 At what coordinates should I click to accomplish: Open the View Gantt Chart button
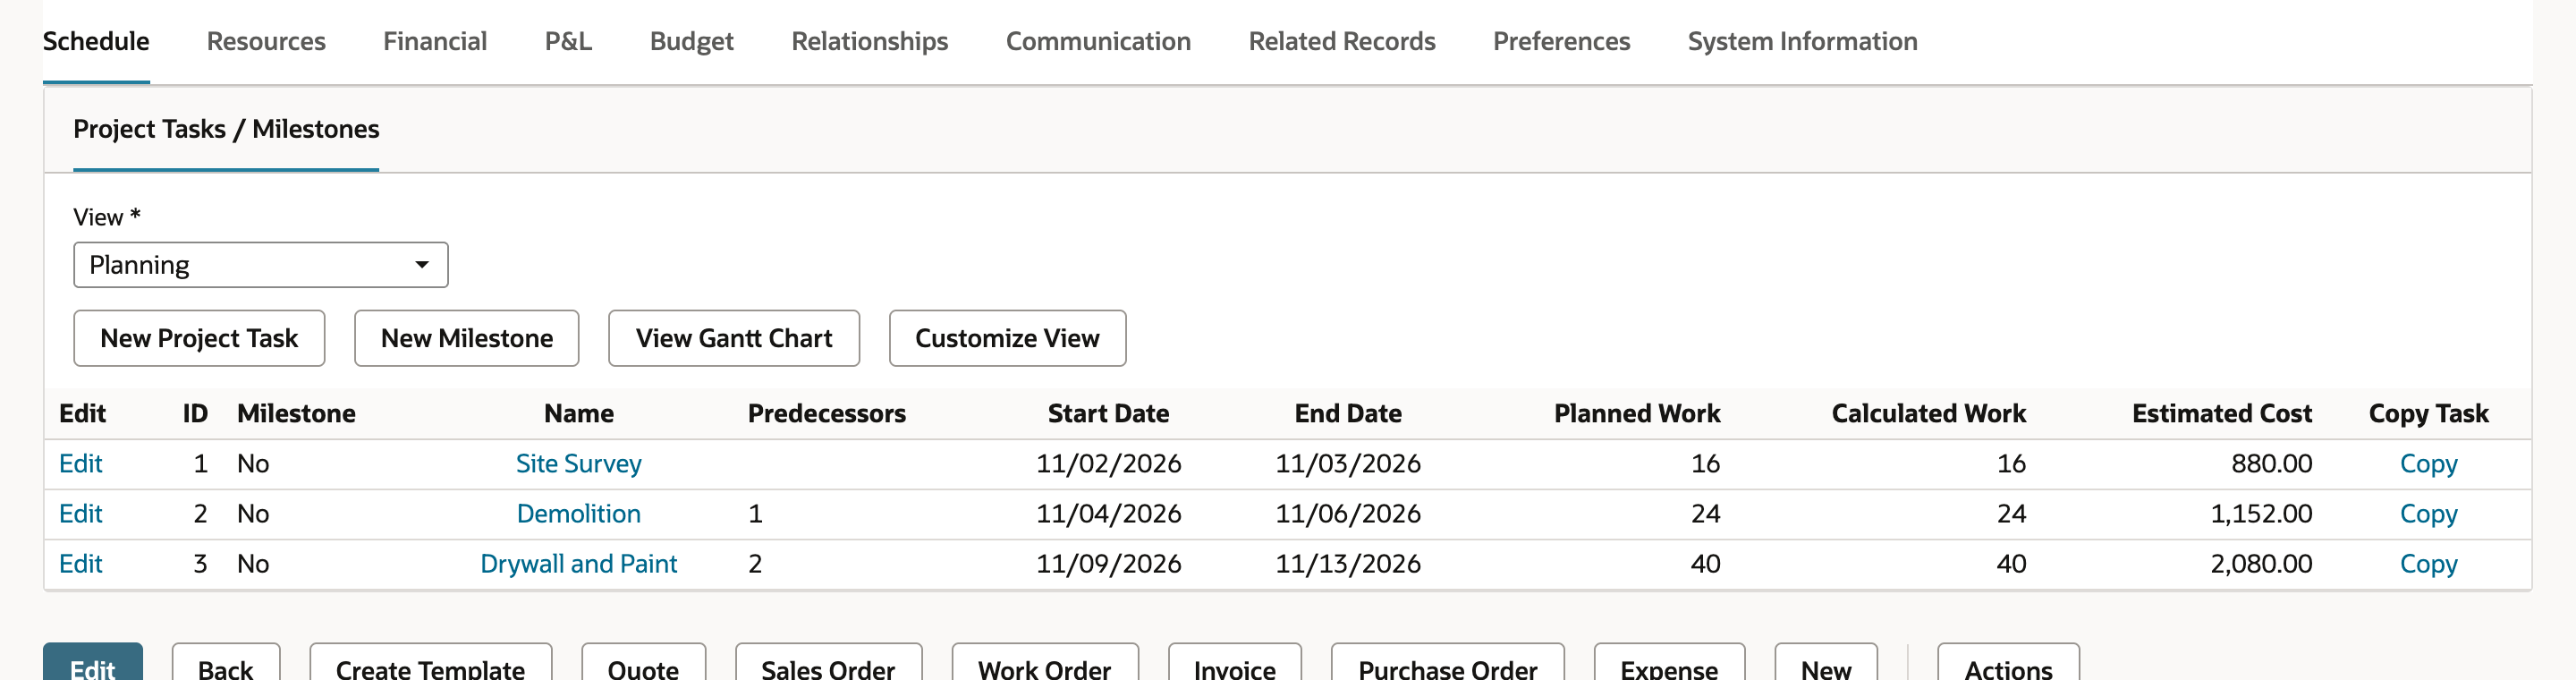pos(734,338)
